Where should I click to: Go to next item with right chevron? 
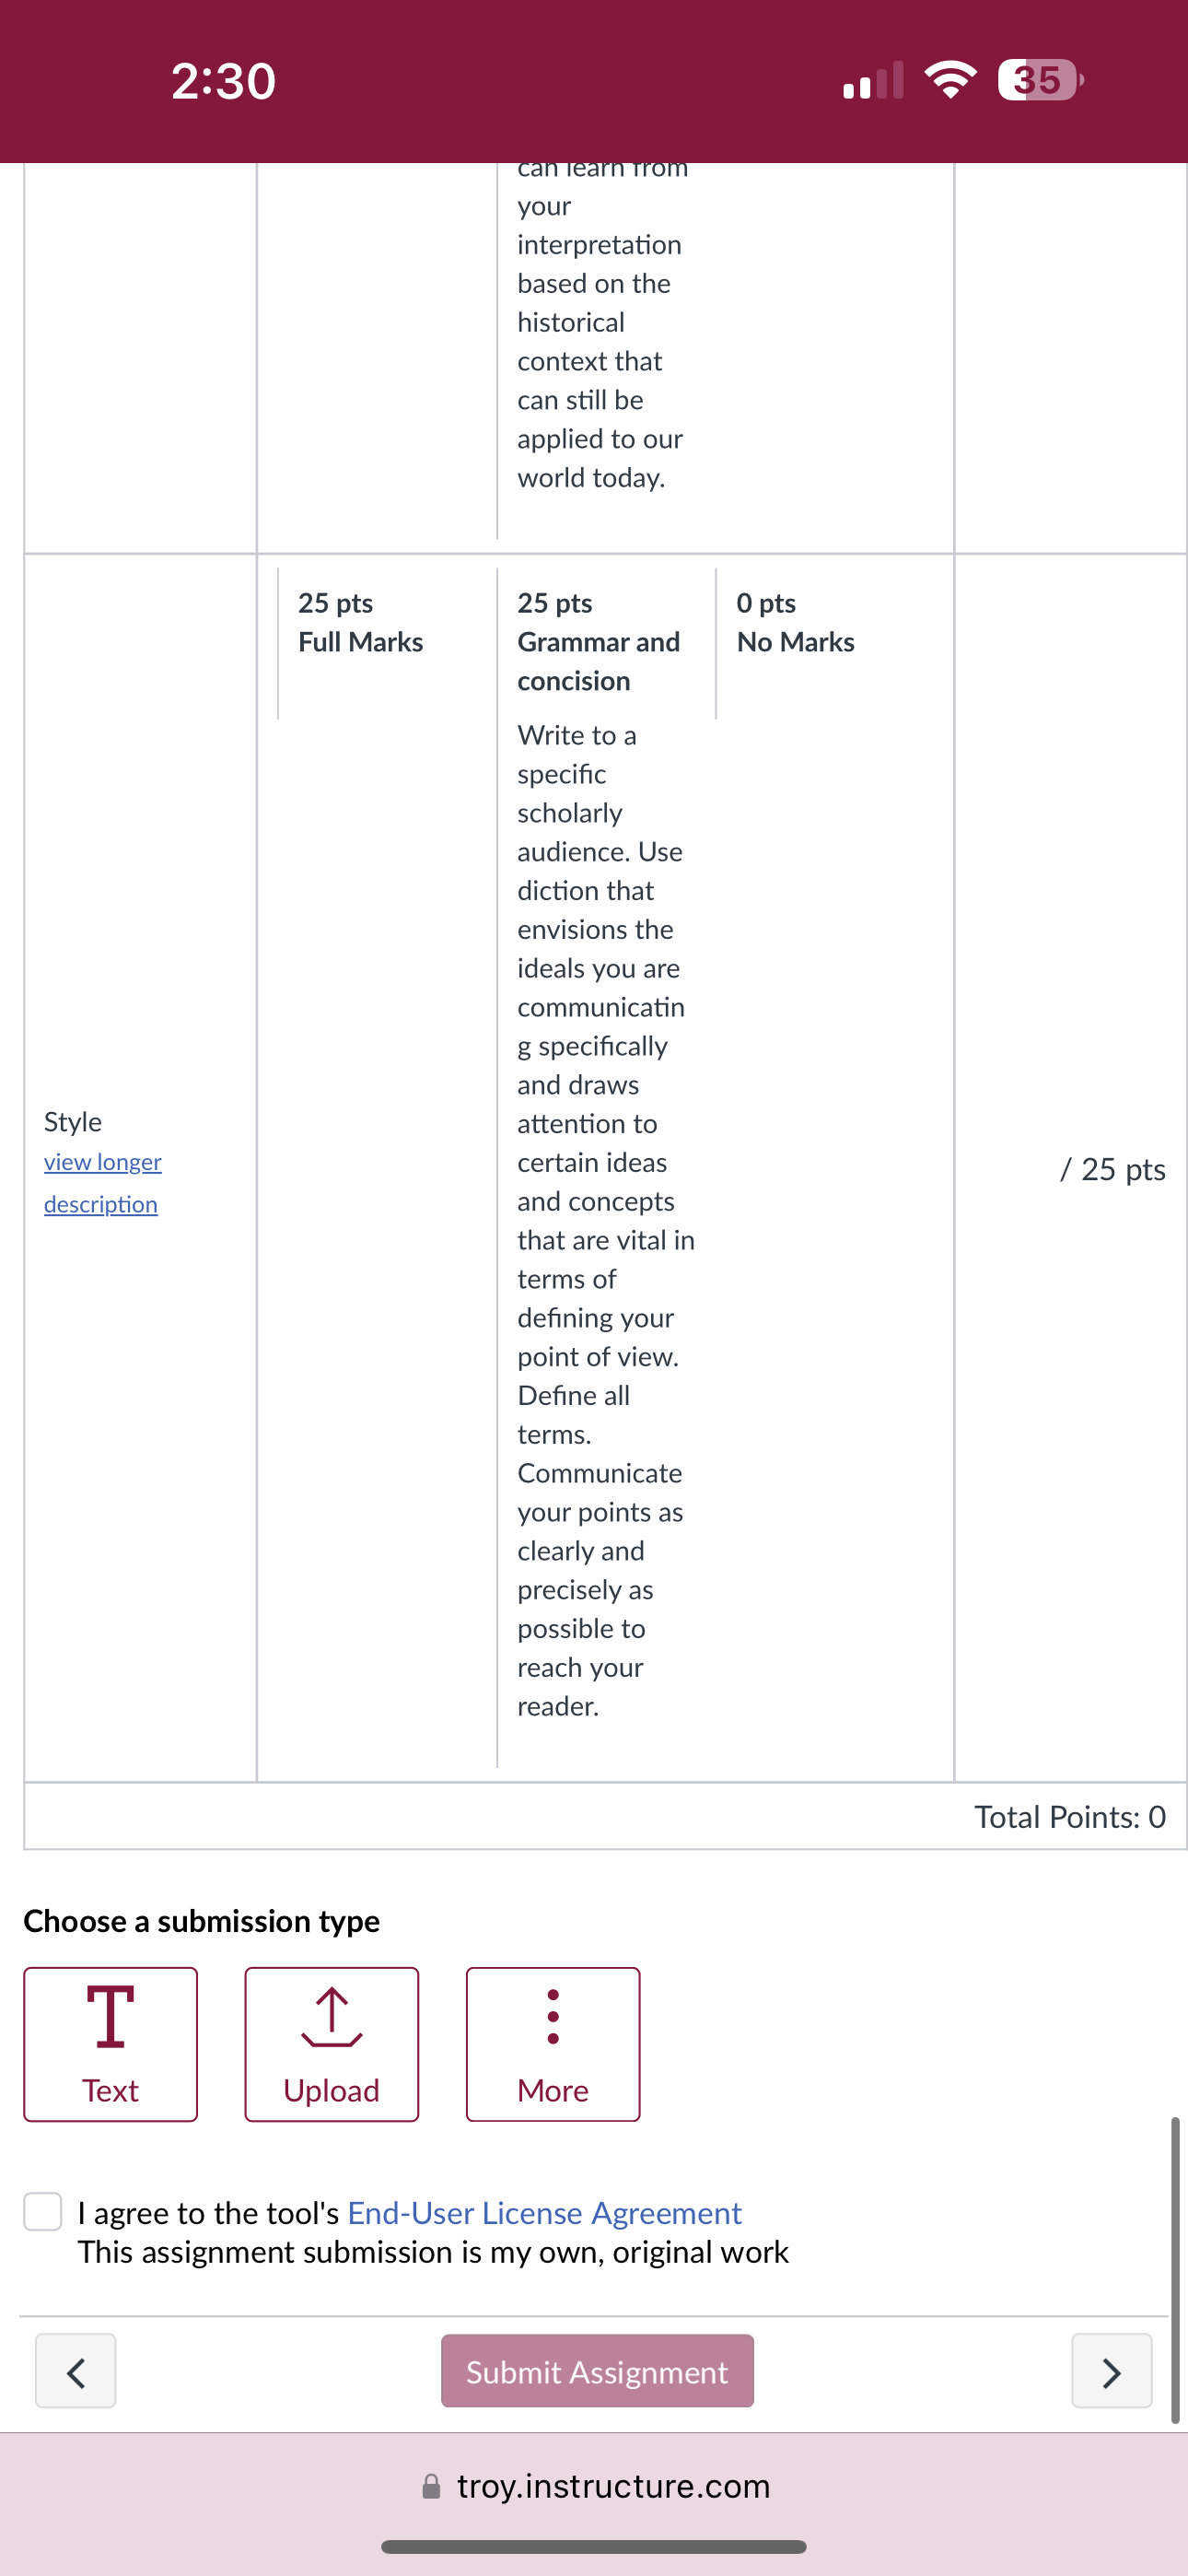click(x=1111, y=2371)
